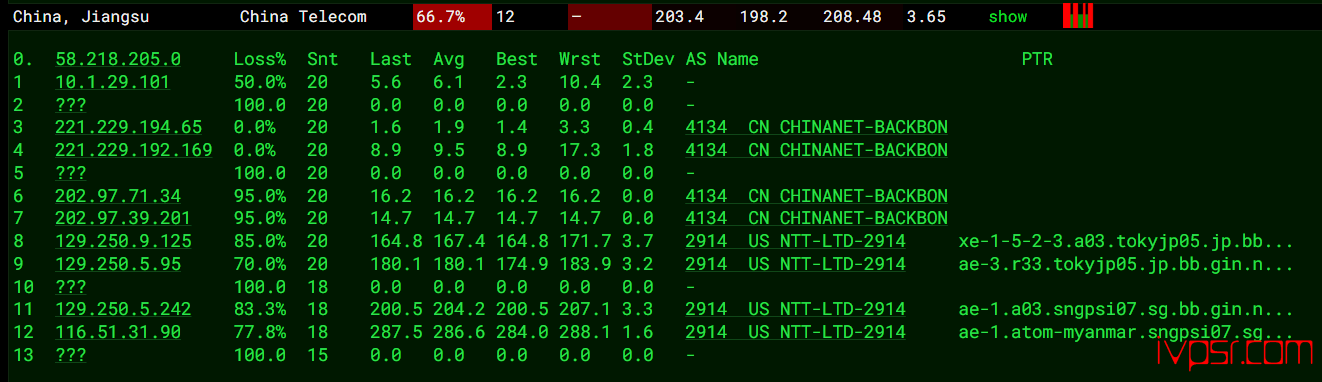The width and height of the screenshot is (1322, 382).
Task: Open AS 2914 NTT link on hop 9
Action: [795, 264]
